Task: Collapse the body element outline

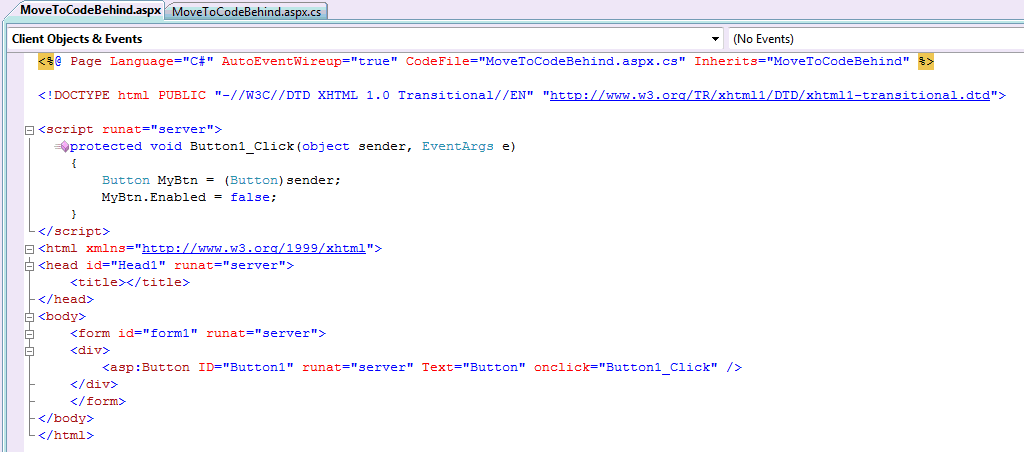Action: click(29, 316)
